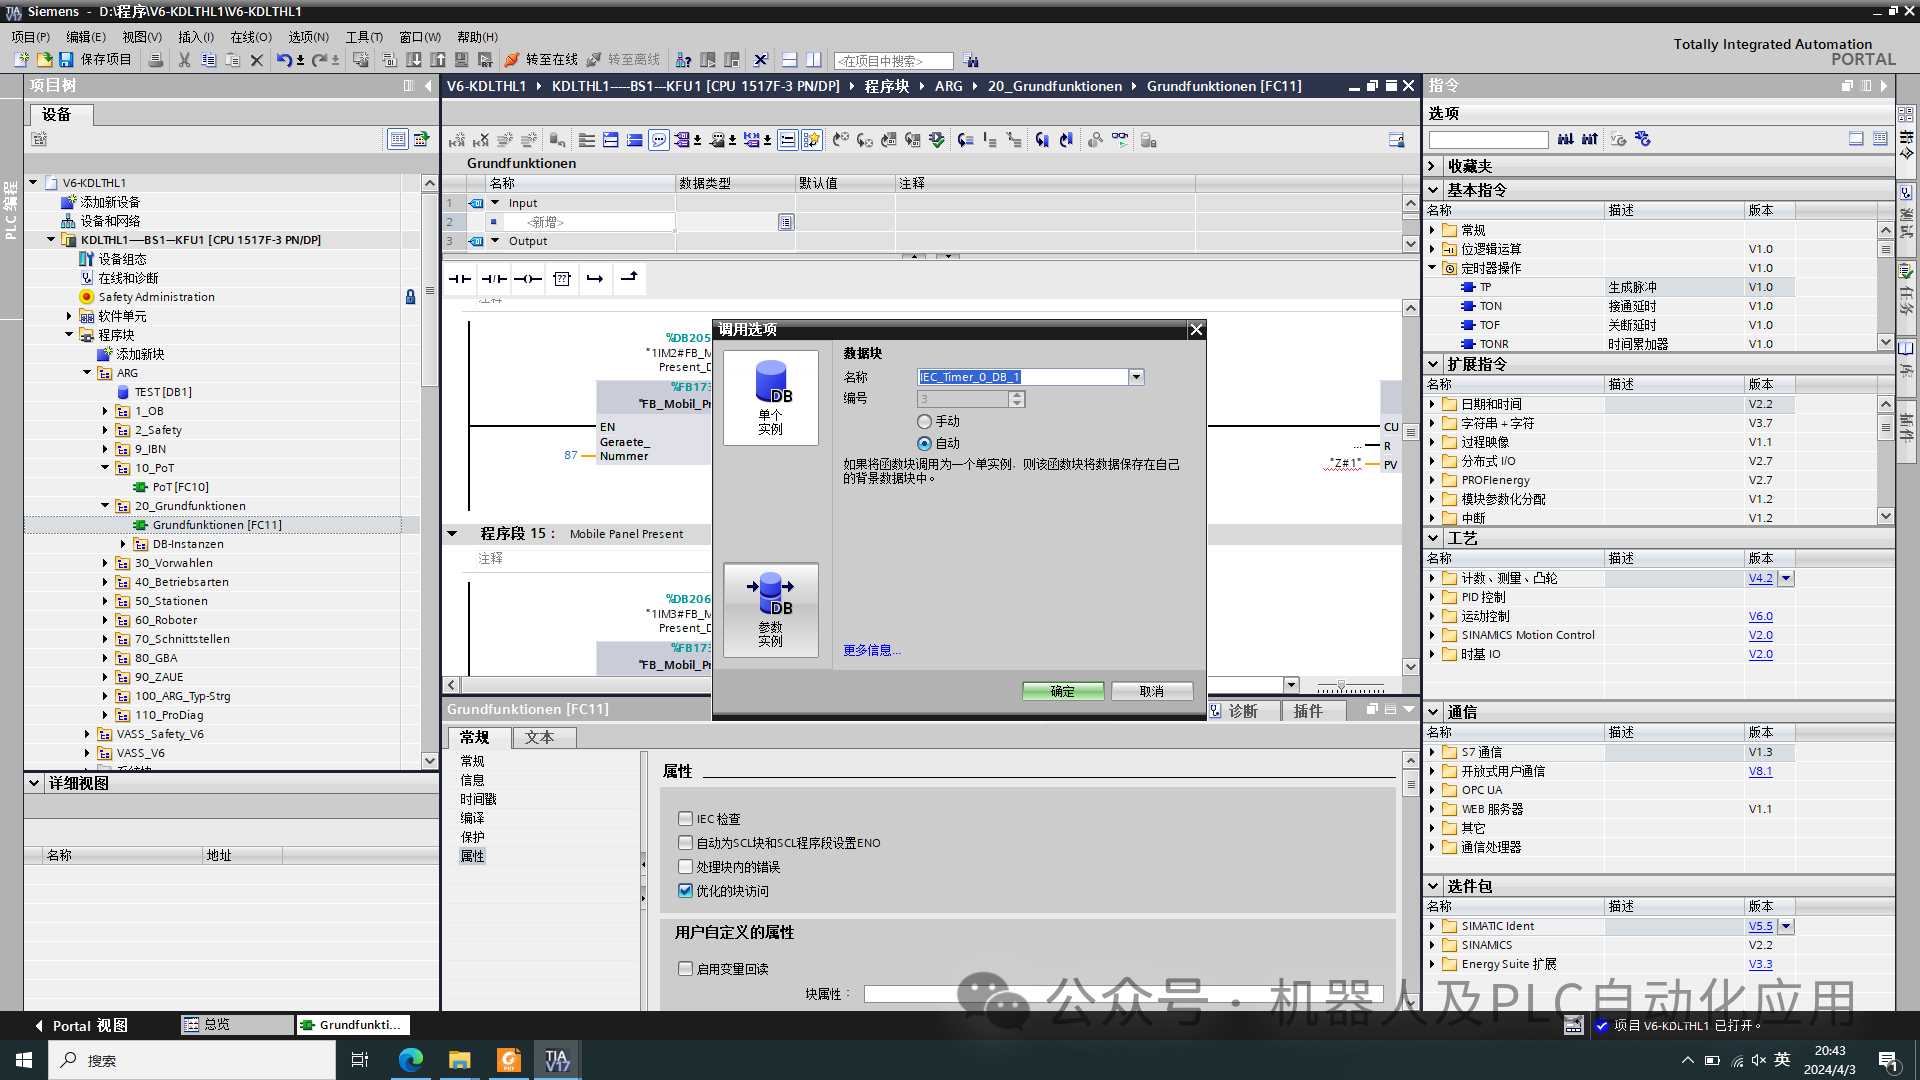The image size is (1920, 1080).
Task: Open File Explorer from taskbar
Action: pos(459,1060)
